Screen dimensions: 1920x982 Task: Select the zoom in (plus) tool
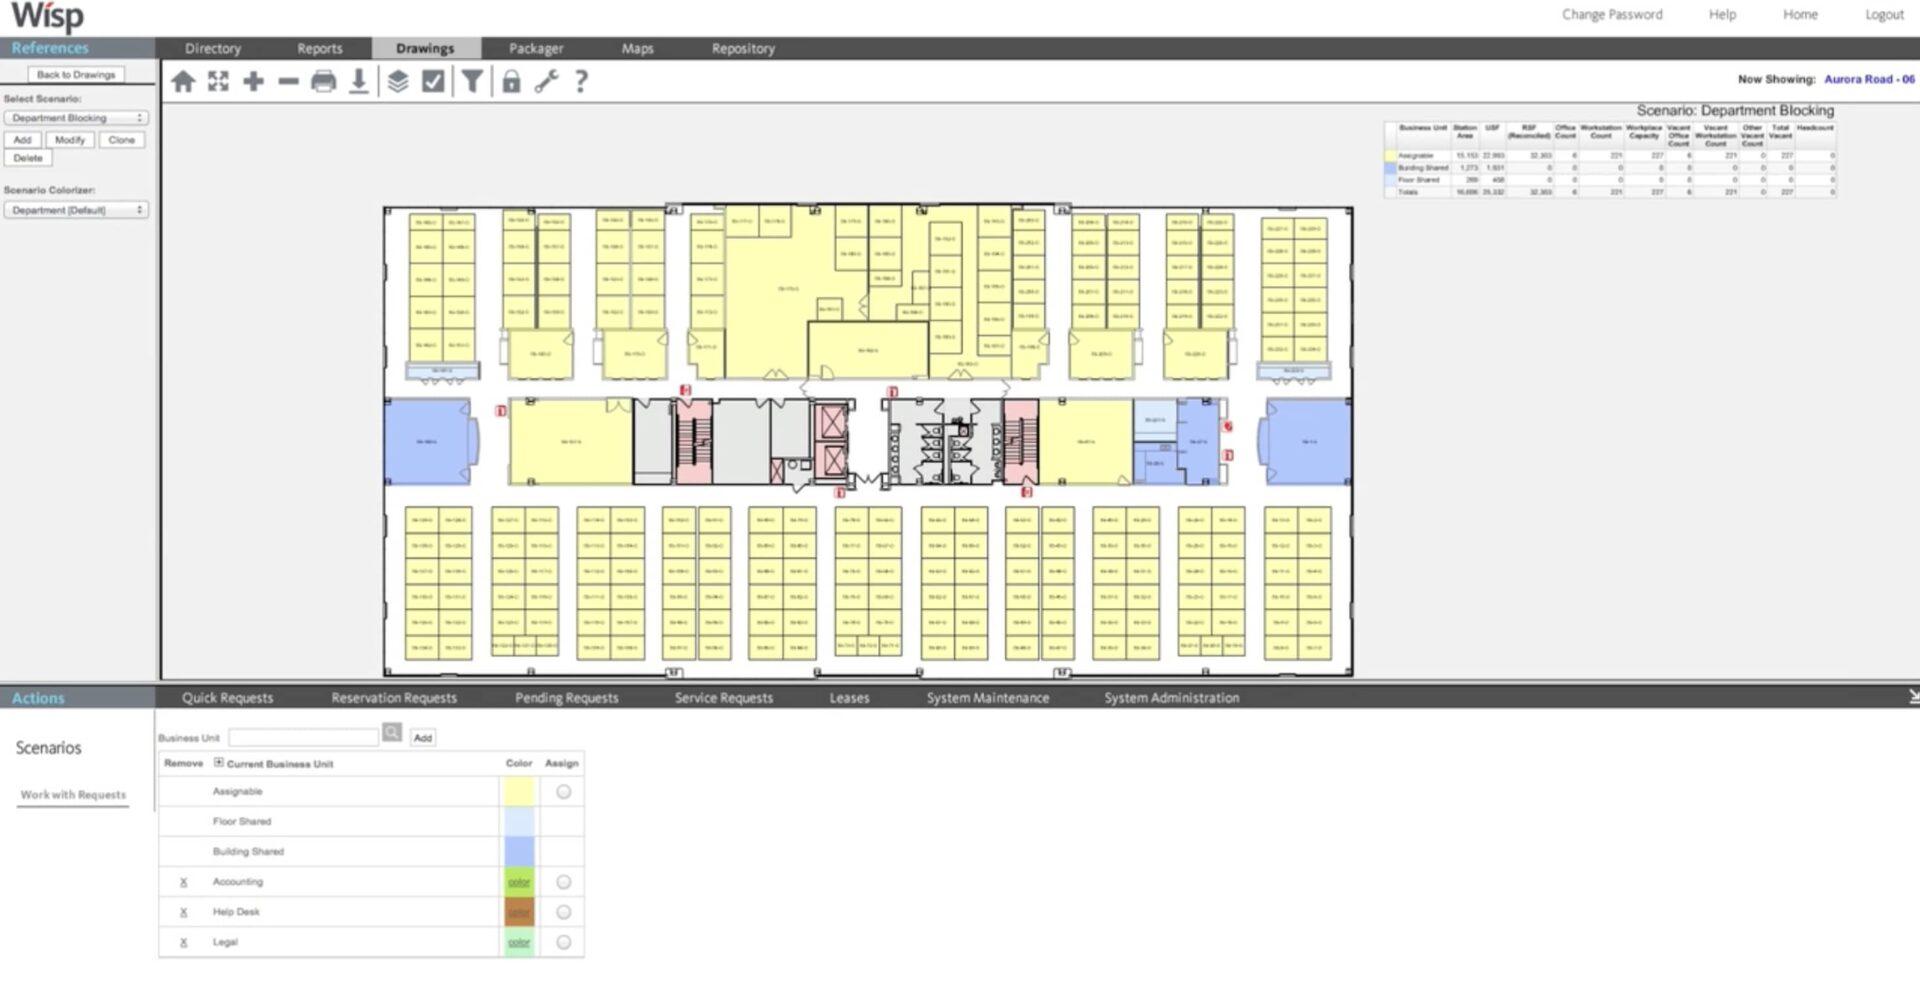tap(253, 81)
